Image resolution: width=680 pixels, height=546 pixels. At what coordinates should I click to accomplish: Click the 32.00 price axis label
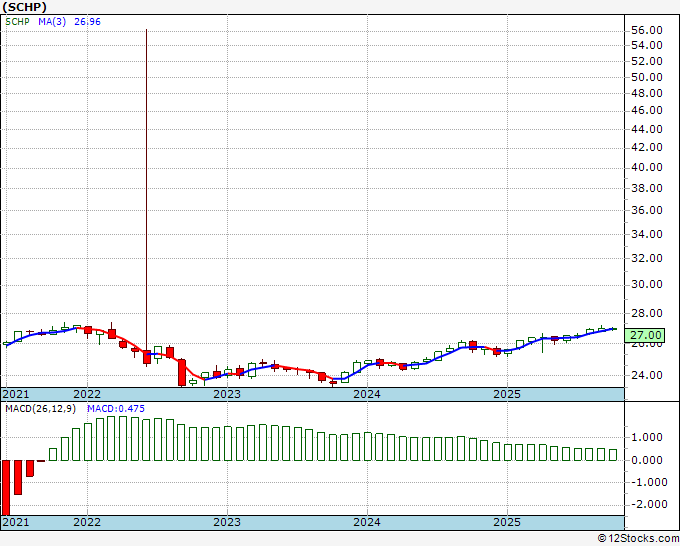pyautogui.click(x=647, y=258)
